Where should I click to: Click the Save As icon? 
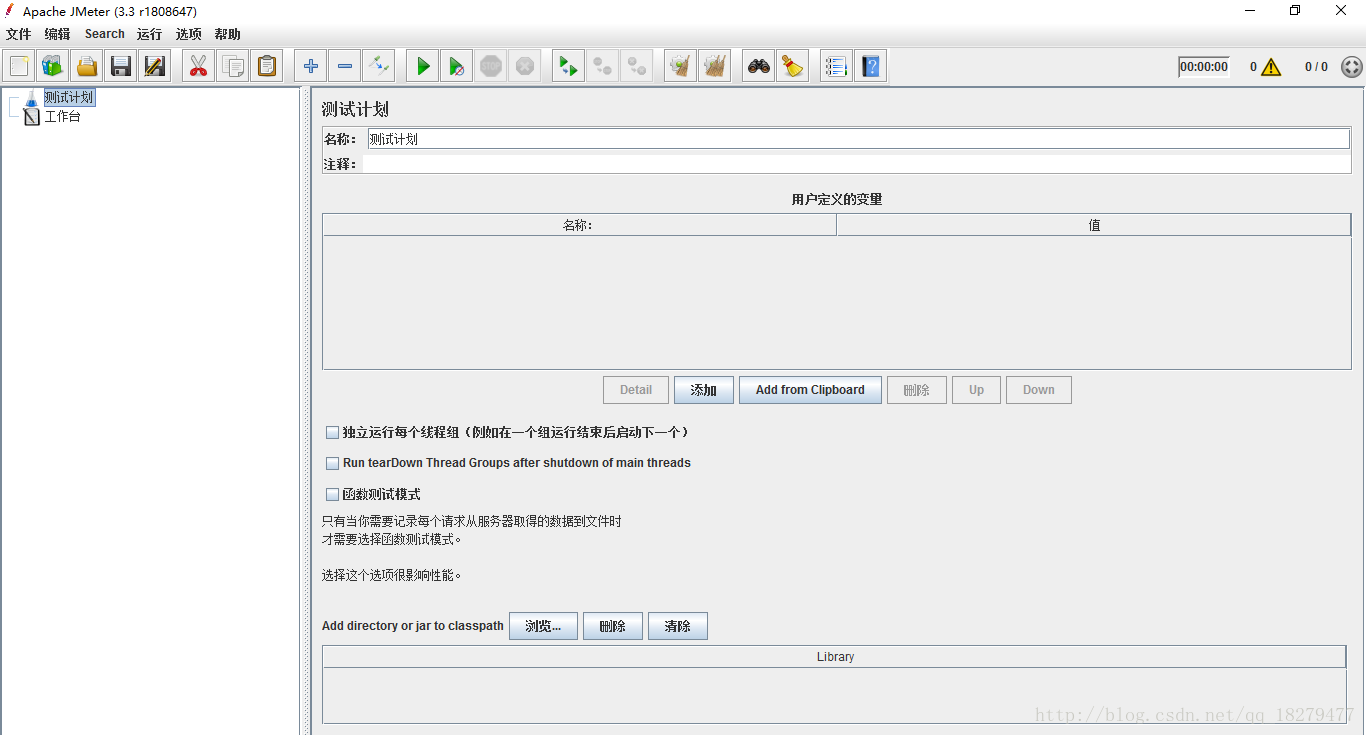[155, 66]
